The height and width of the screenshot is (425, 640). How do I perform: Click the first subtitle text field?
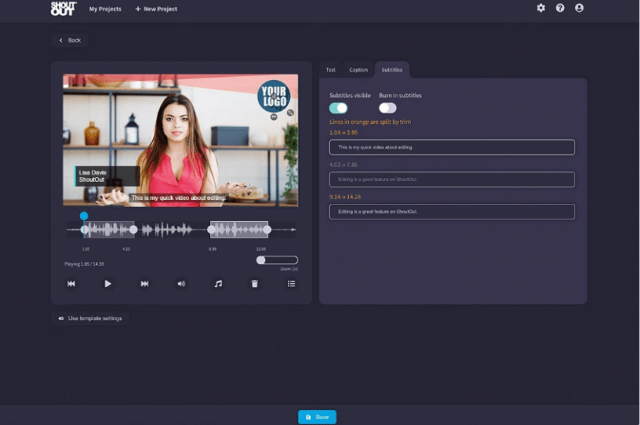click(451, 147)
